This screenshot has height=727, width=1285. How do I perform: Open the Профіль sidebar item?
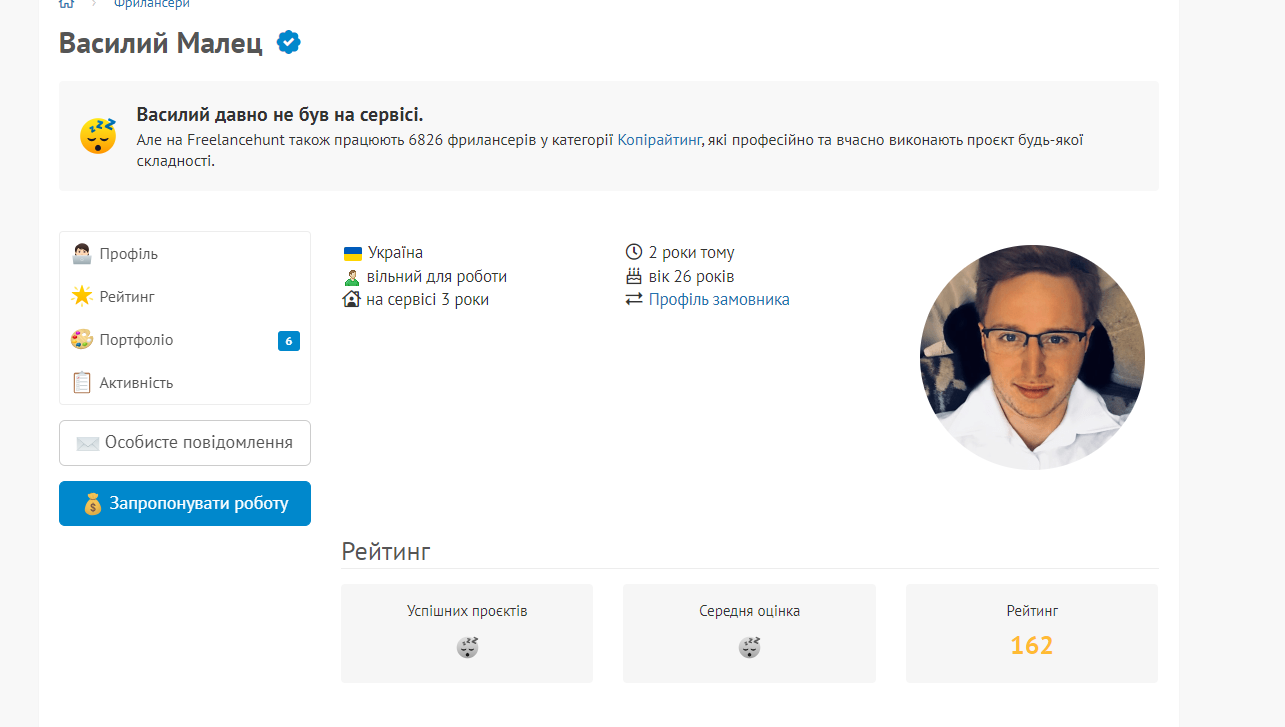tap(185, 254)
